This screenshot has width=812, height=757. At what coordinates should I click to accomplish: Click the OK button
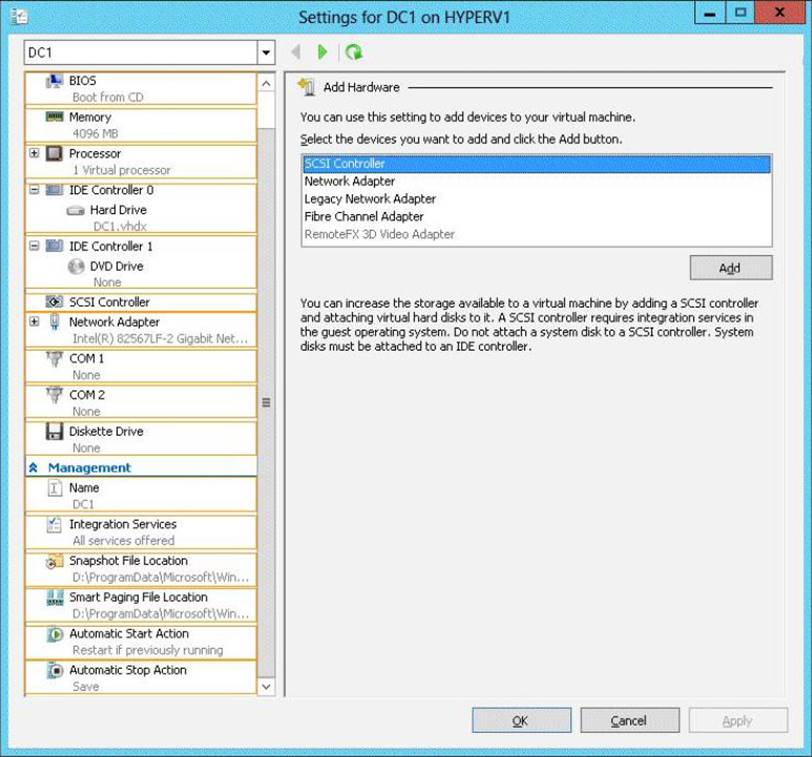point(521,721)
